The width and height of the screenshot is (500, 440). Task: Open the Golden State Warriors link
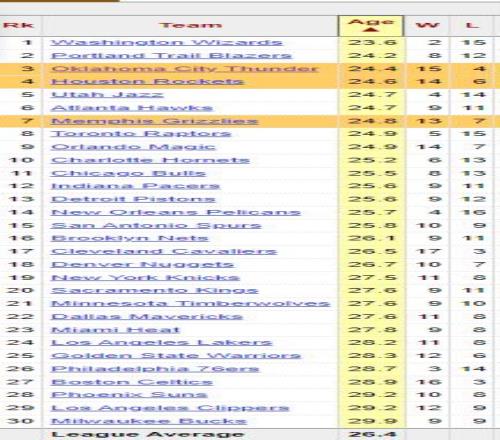[x=176, y=356]
